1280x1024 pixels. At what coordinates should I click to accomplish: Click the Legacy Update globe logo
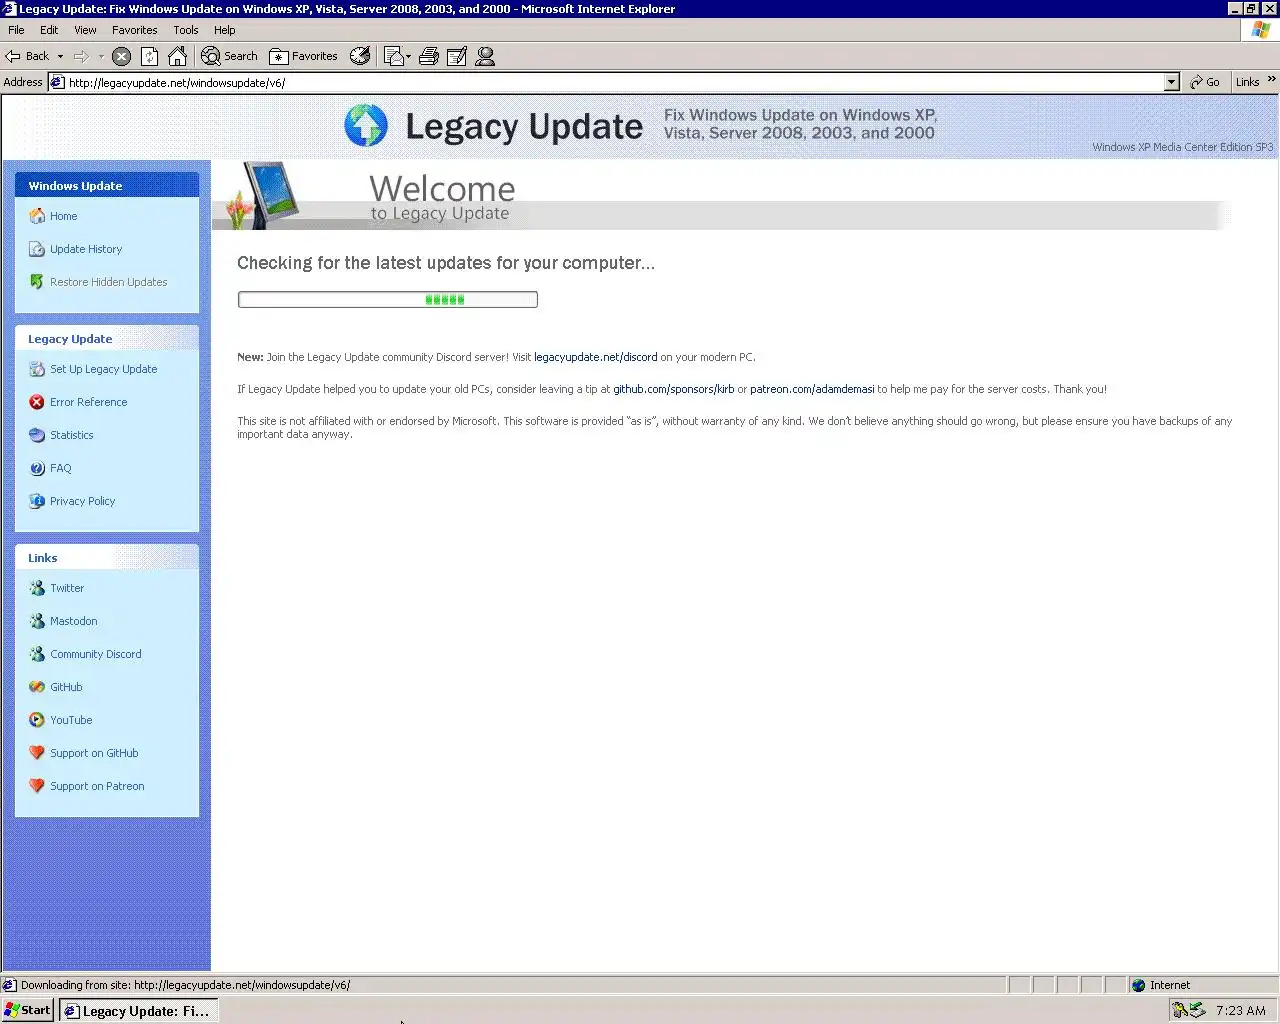(366, 126)
